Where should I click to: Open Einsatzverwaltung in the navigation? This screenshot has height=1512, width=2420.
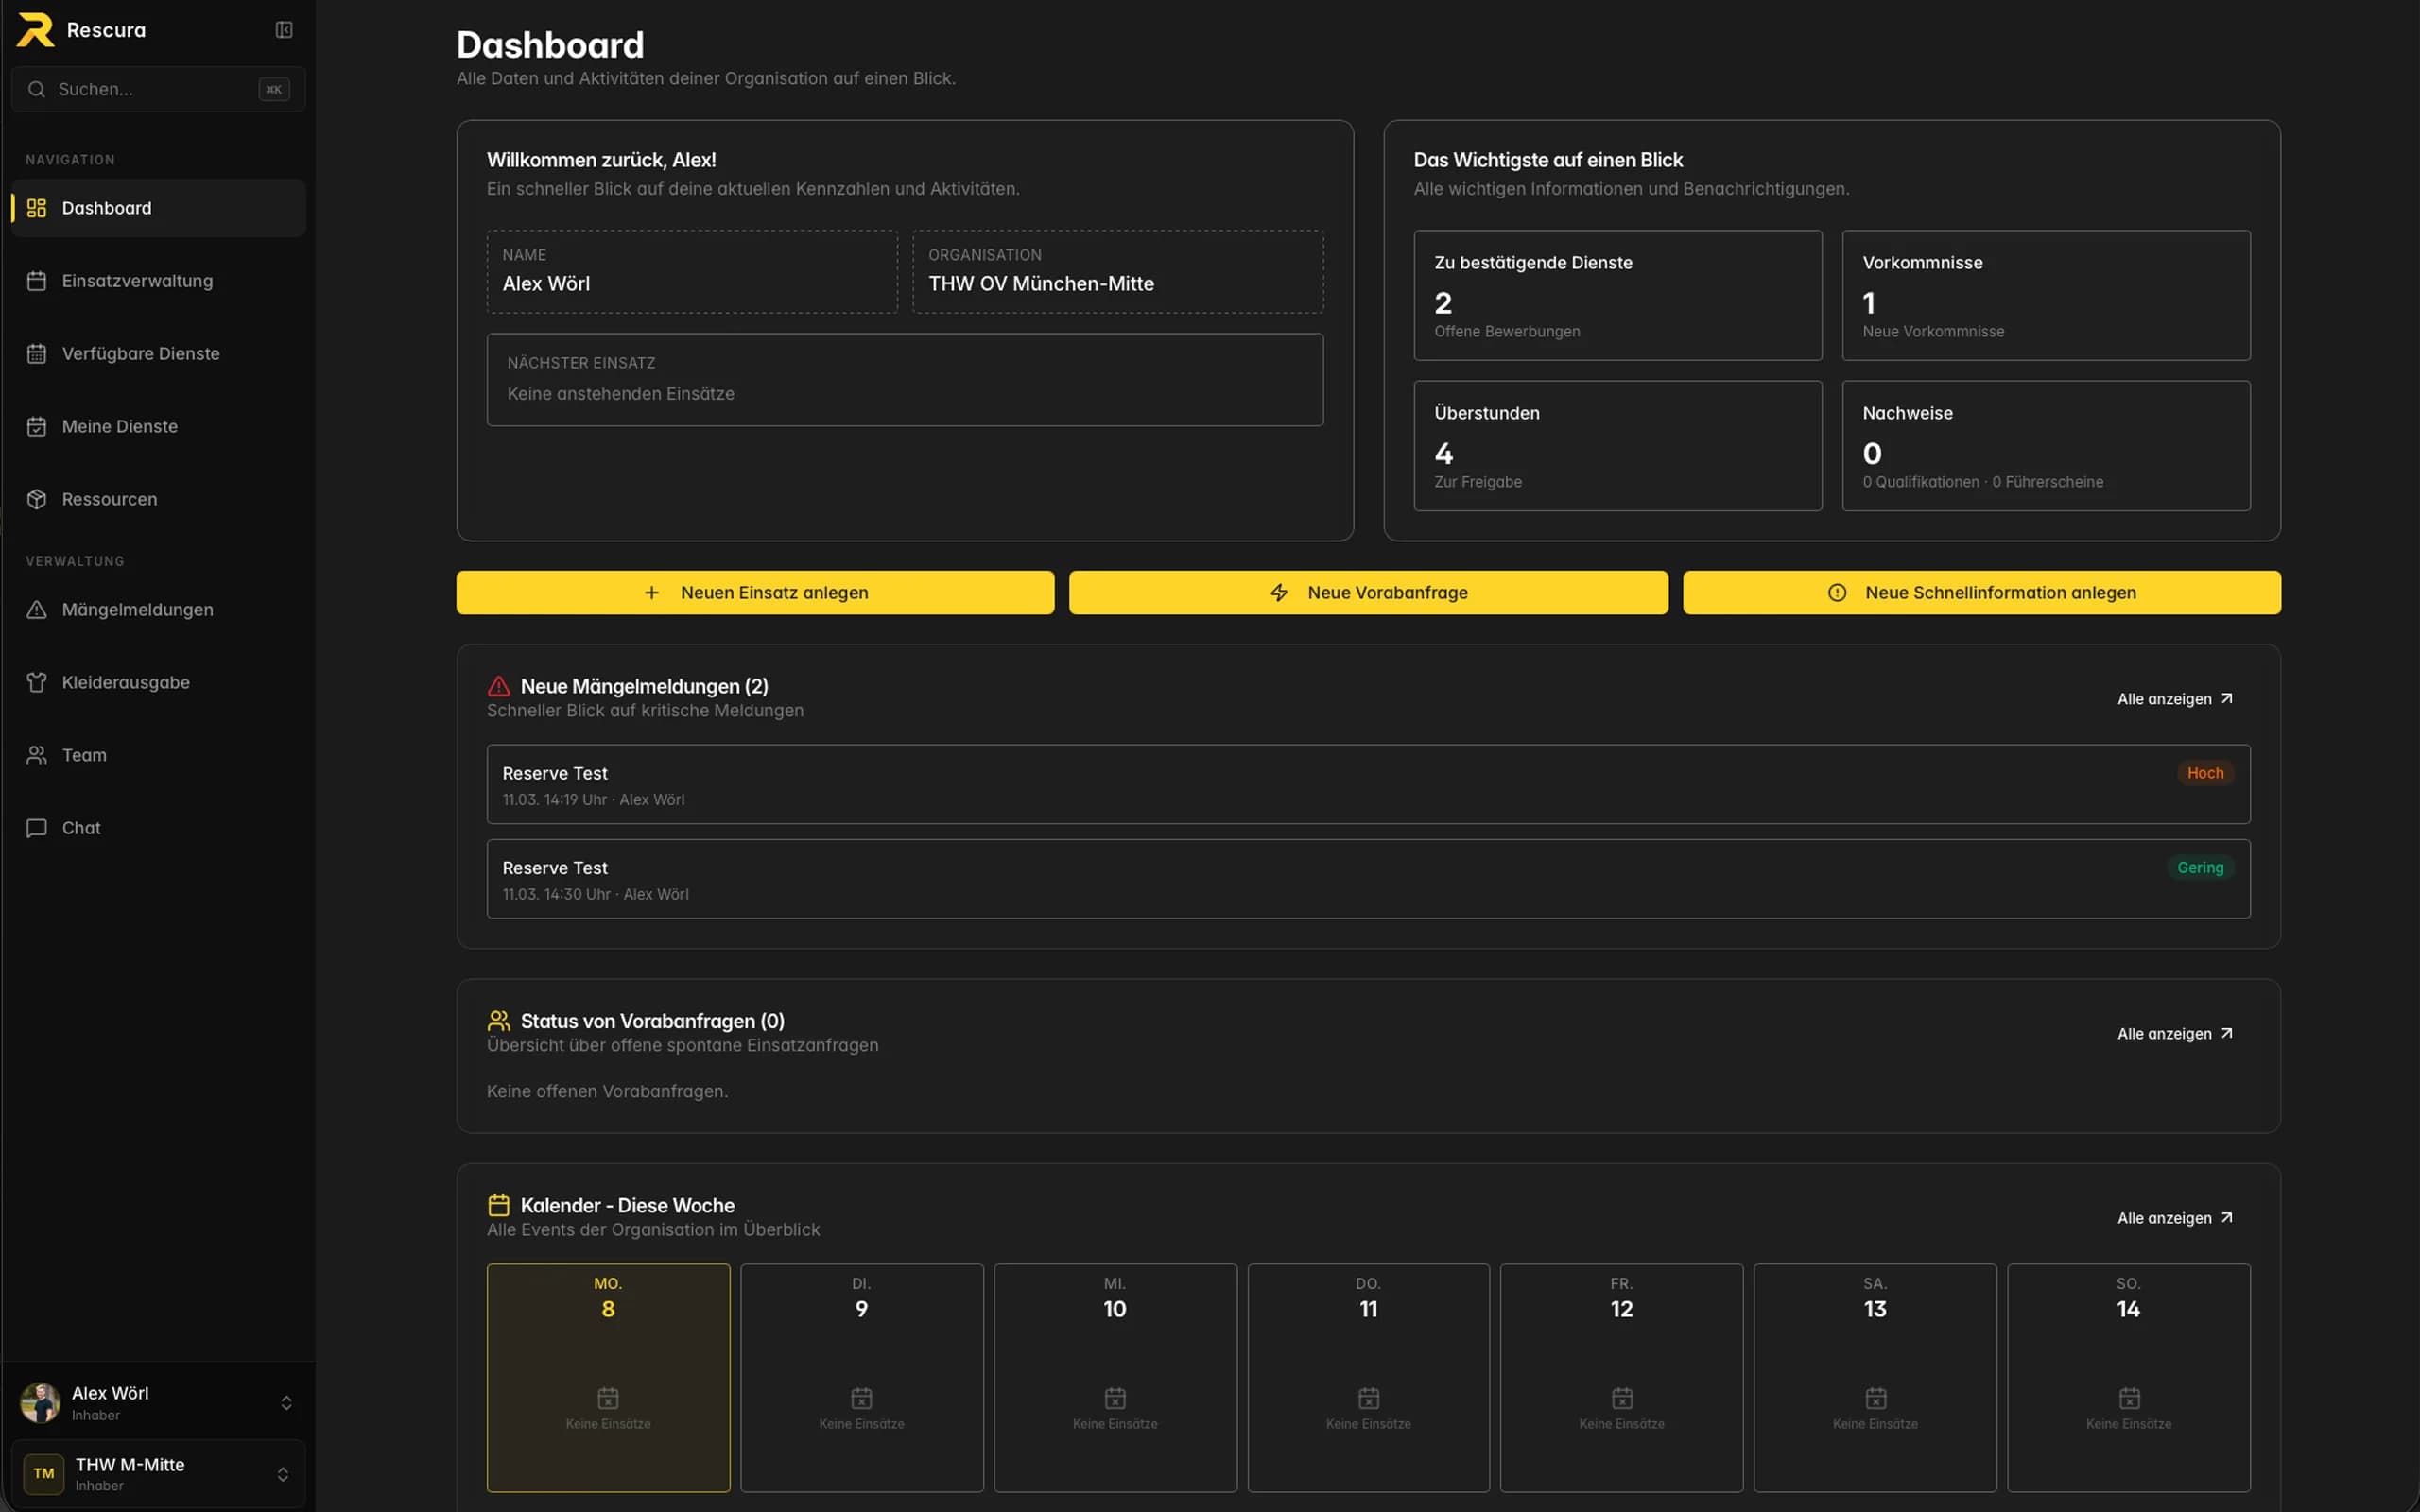158,281
